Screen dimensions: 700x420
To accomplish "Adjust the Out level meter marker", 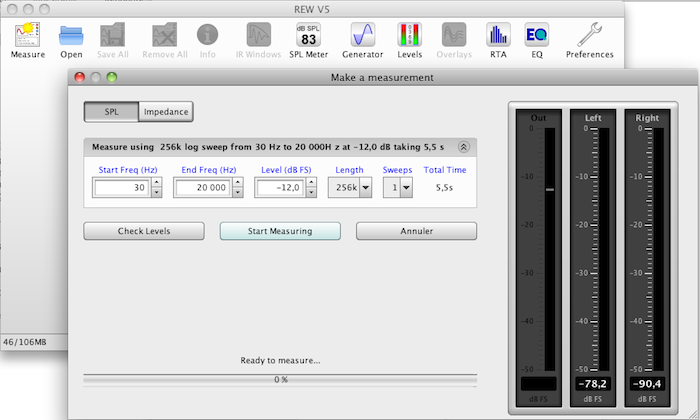I will click(550, 189).
